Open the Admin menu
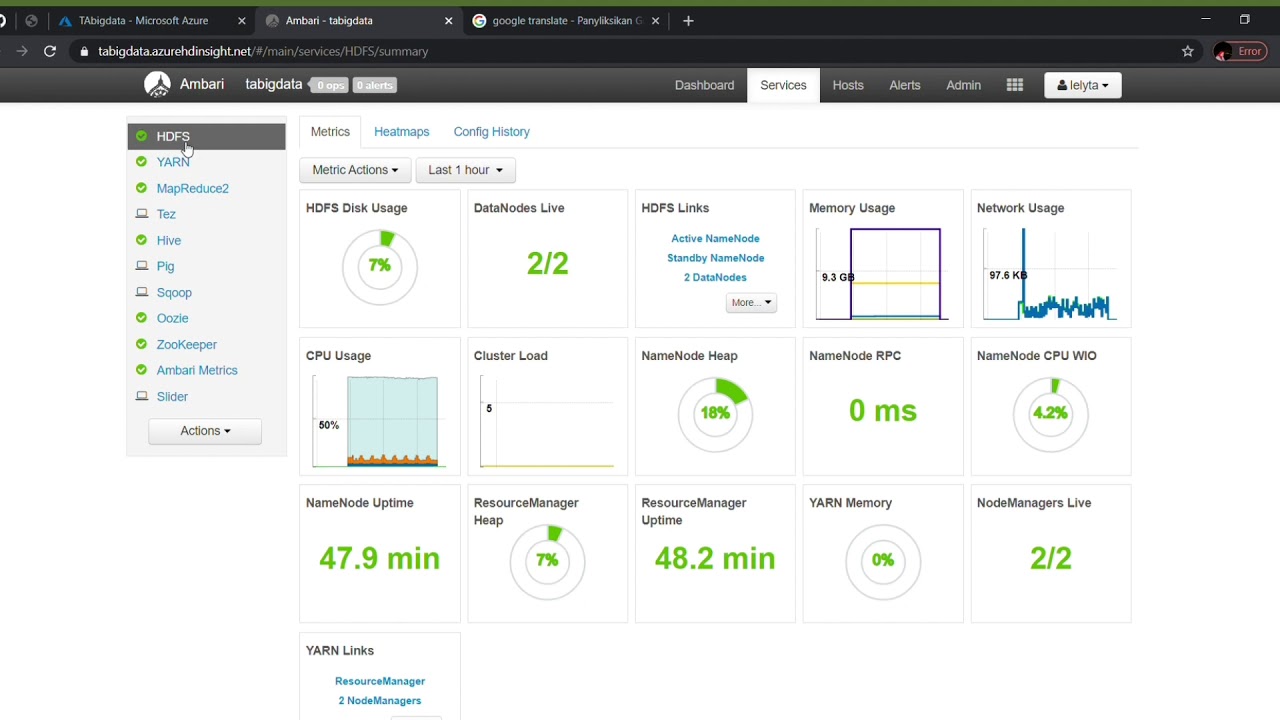1280x720 pixels. pyautogui.click(x=963, y=85)
